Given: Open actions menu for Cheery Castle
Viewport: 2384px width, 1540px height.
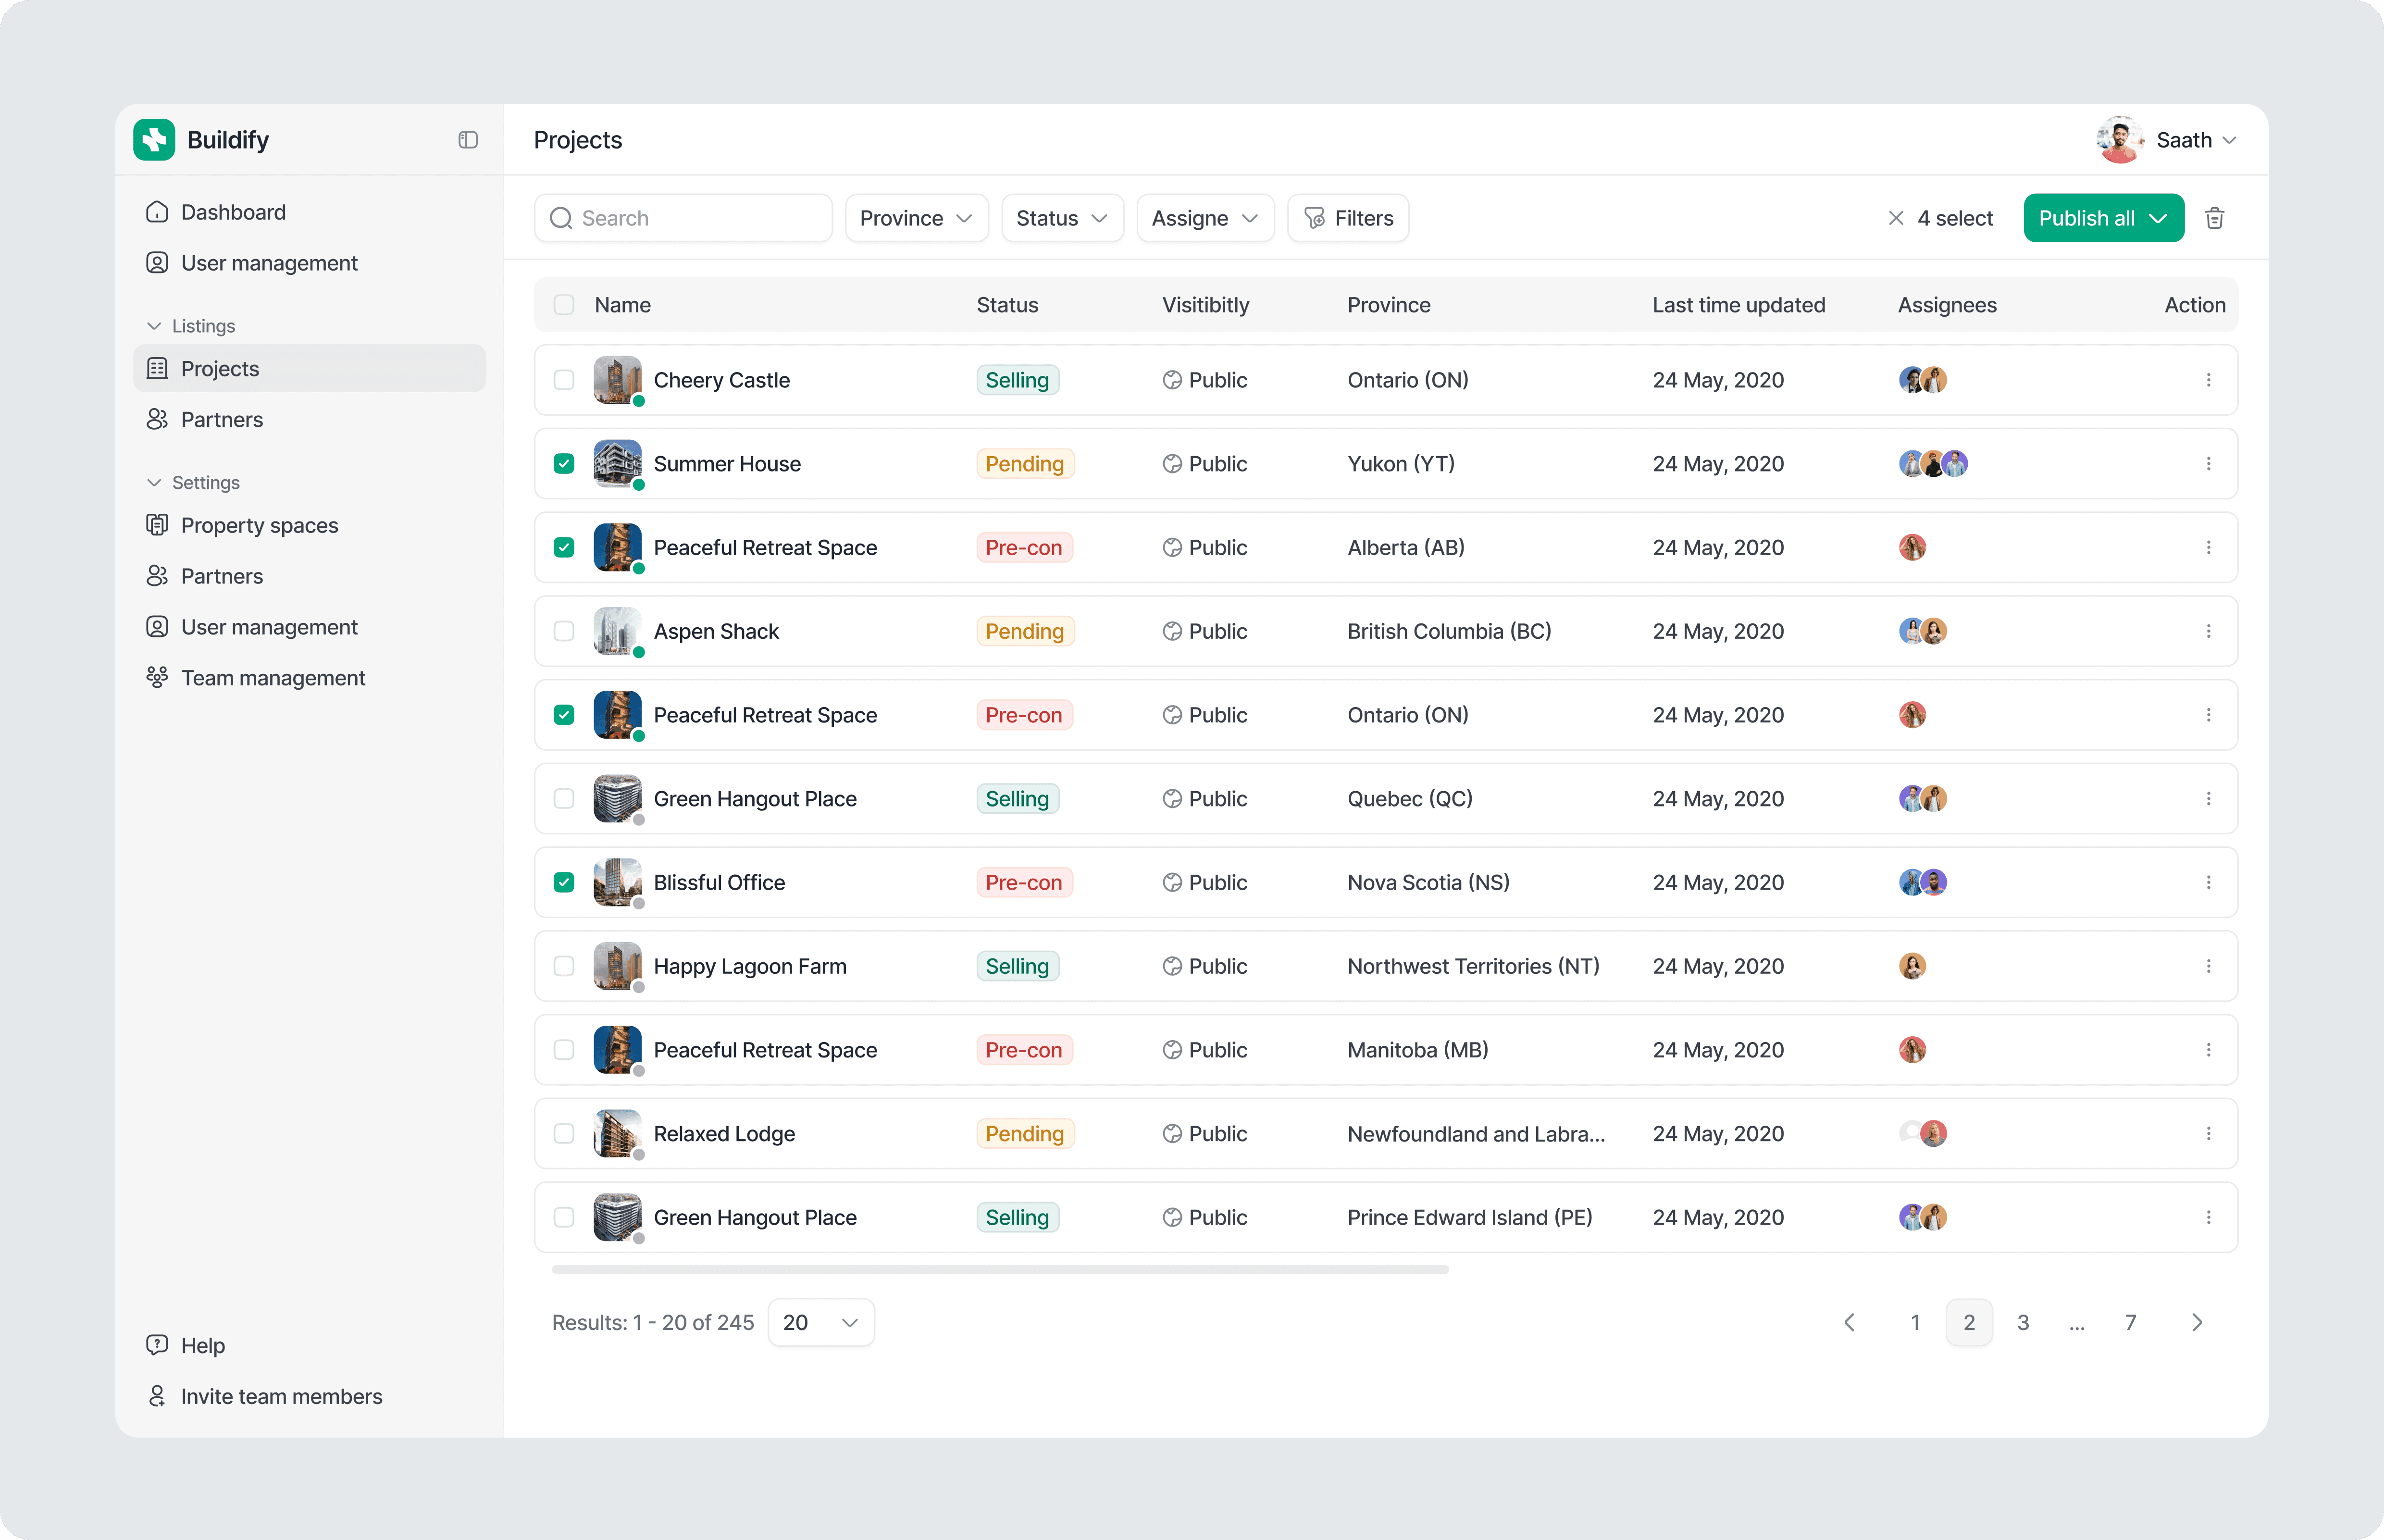Looking at the screenshot, I should click(x=2209, y=380).
